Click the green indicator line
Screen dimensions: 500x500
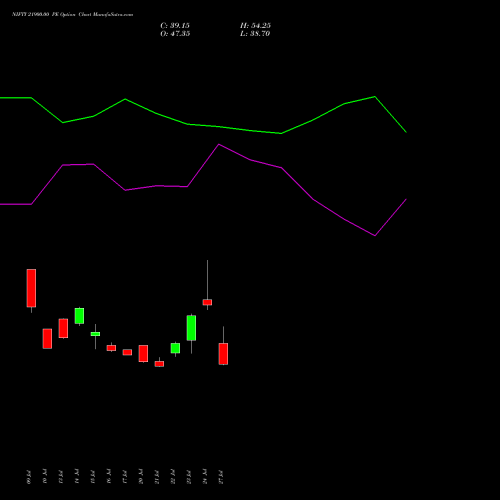point(219,127)
